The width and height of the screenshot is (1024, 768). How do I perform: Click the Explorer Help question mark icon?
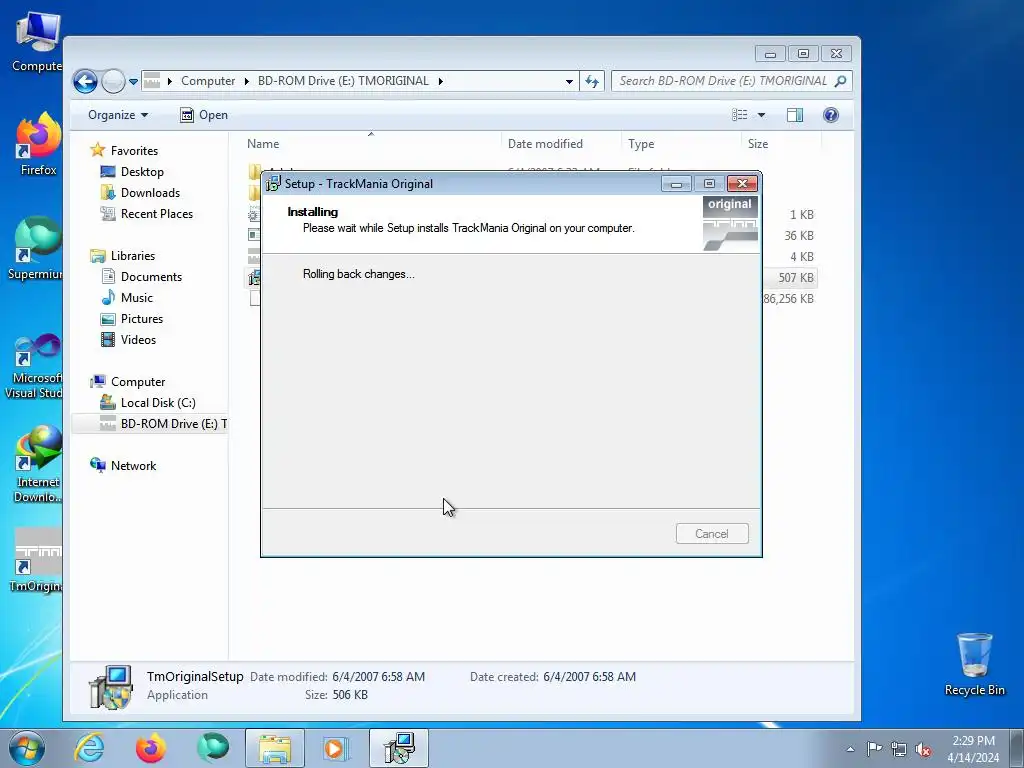pos(831,115)
